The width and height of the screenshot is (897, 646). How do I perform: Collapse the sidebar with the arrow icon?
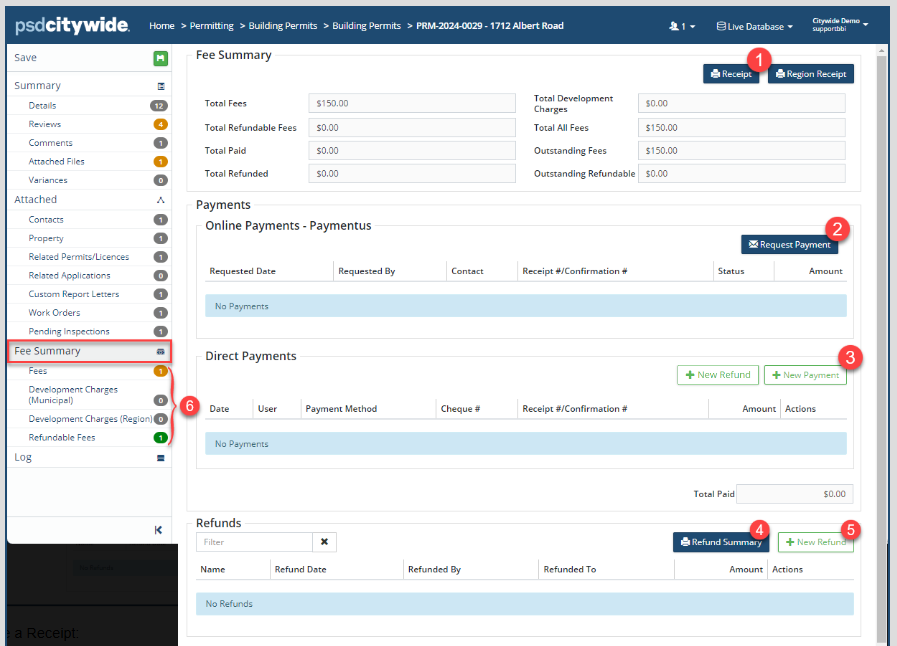pyautogui.click(x=158, y=530)
